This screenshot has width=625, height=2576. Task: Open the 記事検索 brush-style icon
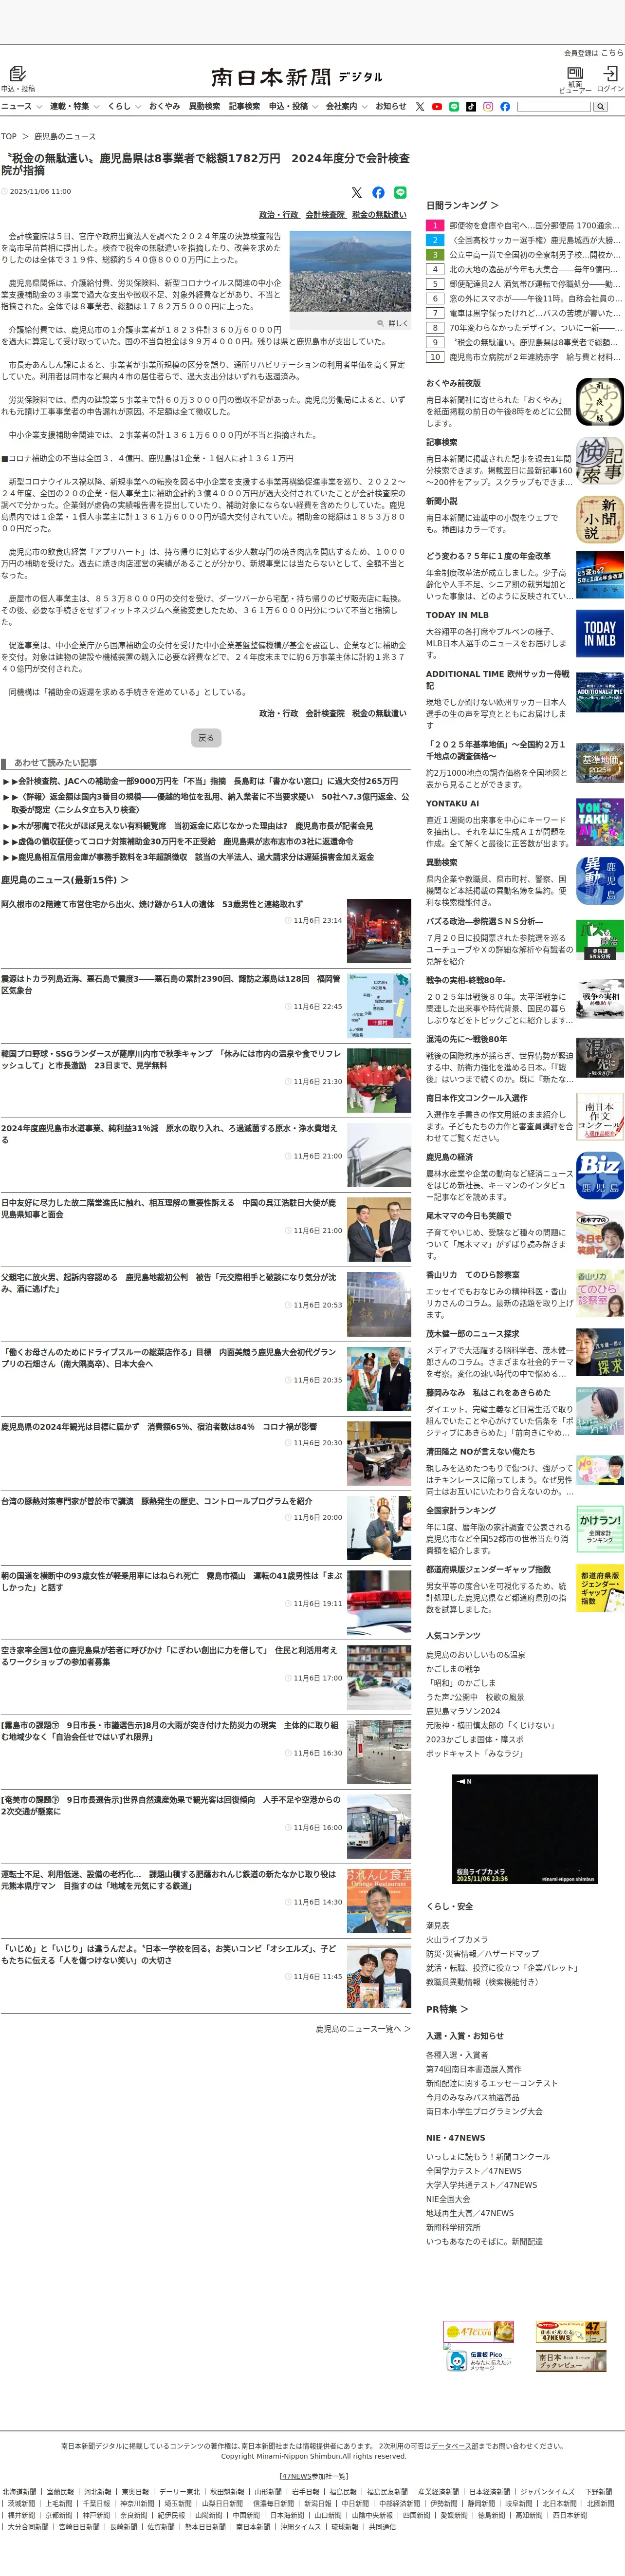pyautogui.click(x=600, y=461)
